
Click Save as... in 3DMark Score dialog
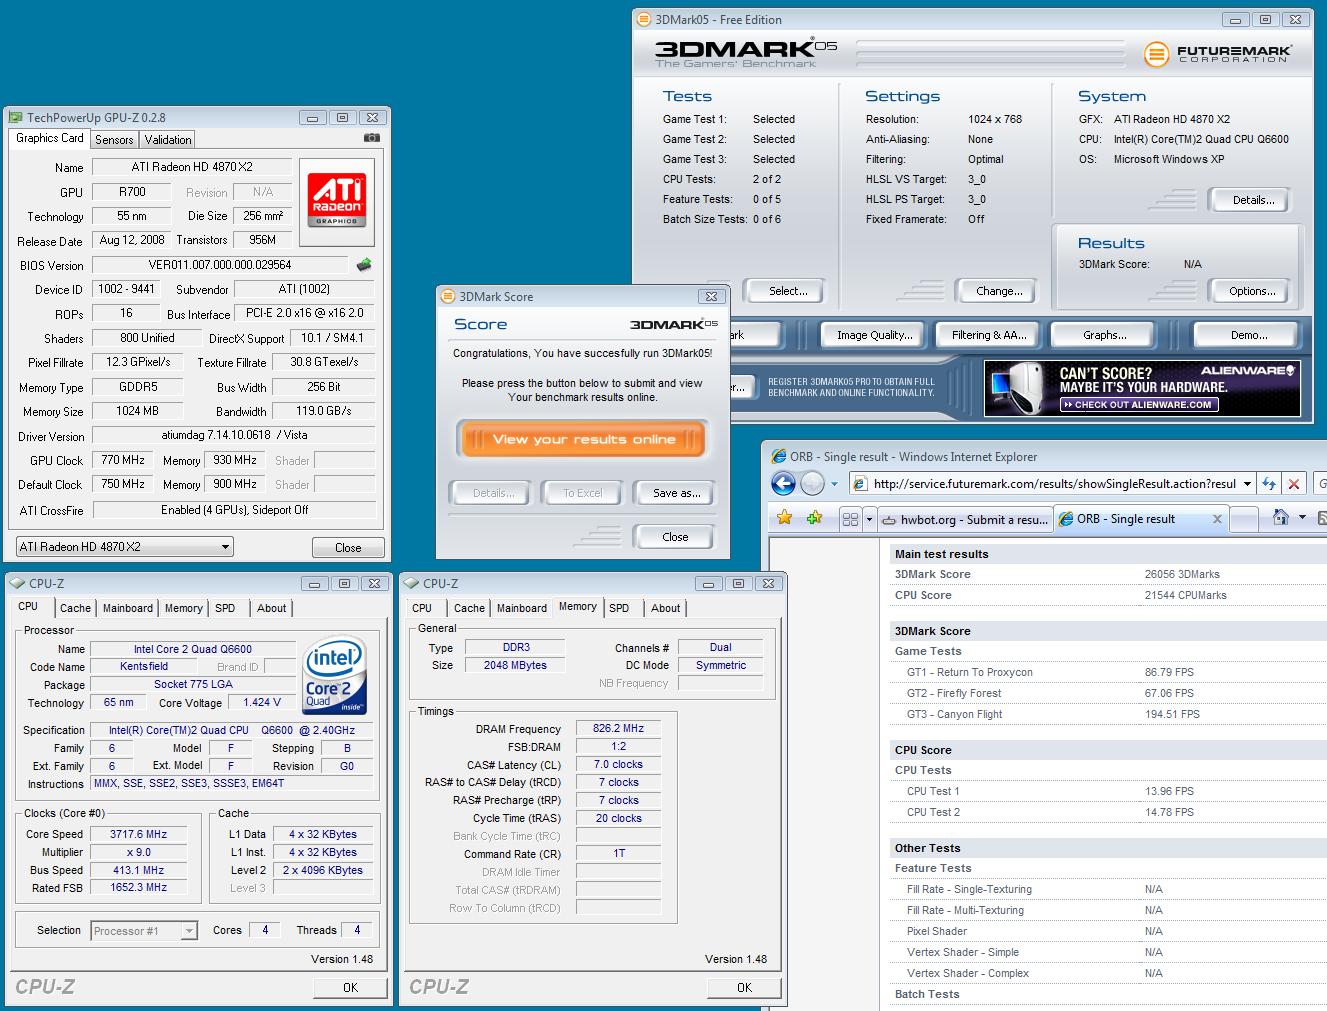tap(676, 493)
